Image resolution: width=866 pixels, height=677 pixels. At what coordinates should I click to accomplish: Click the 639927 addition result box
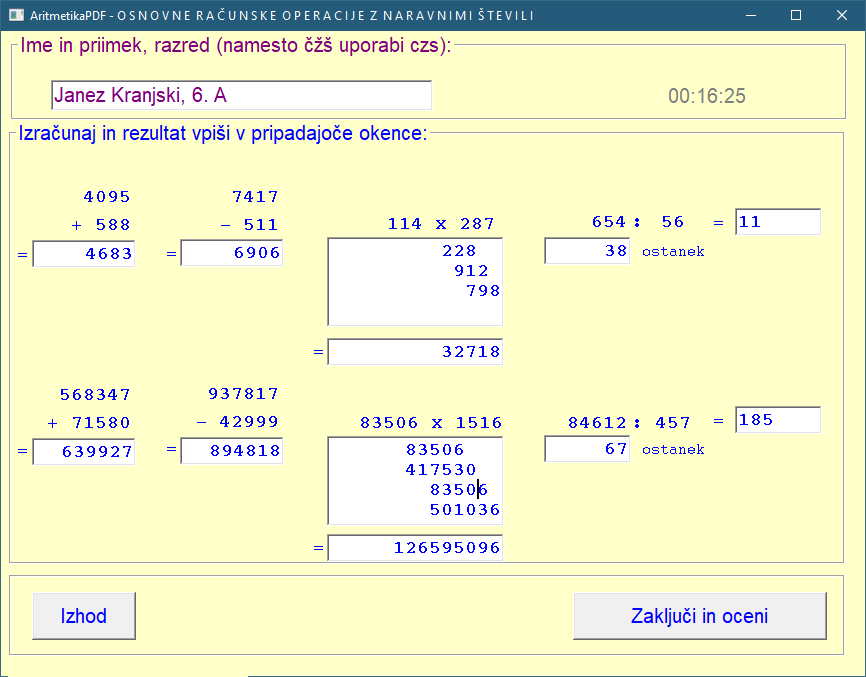[84, 452]
